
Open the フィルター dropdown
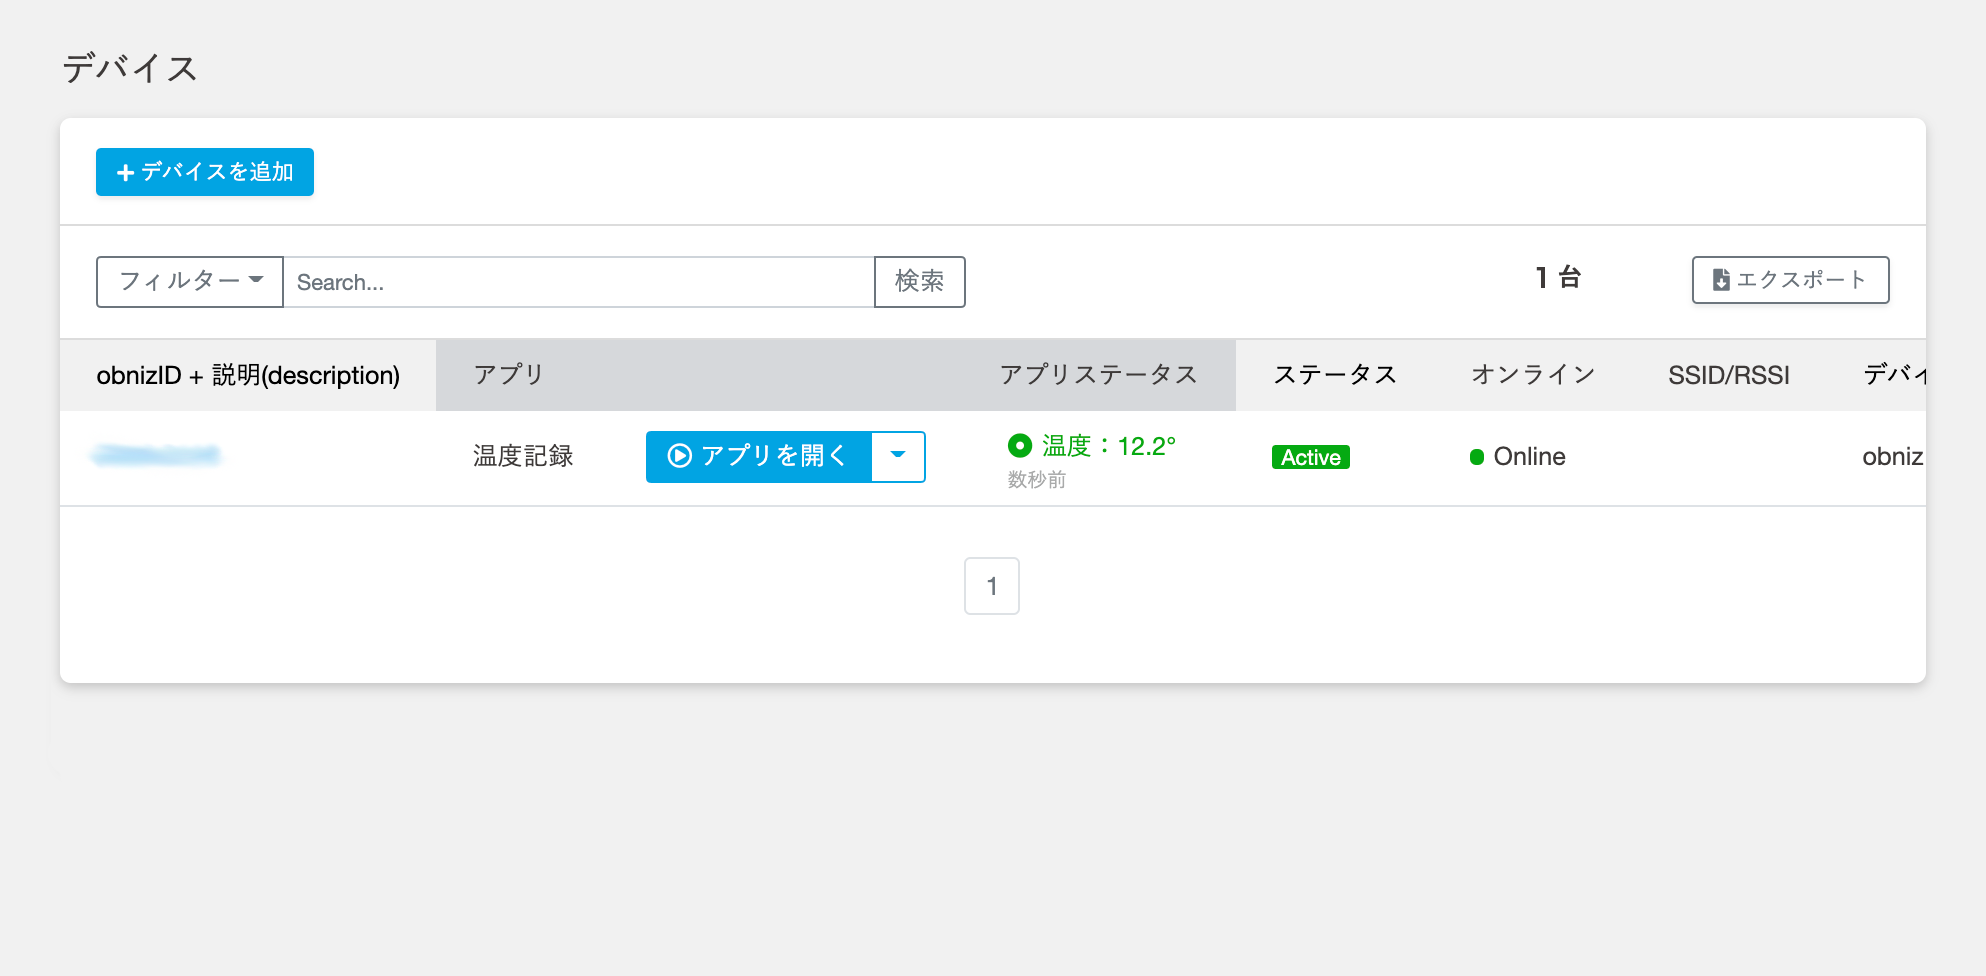(x=188, y=282)
